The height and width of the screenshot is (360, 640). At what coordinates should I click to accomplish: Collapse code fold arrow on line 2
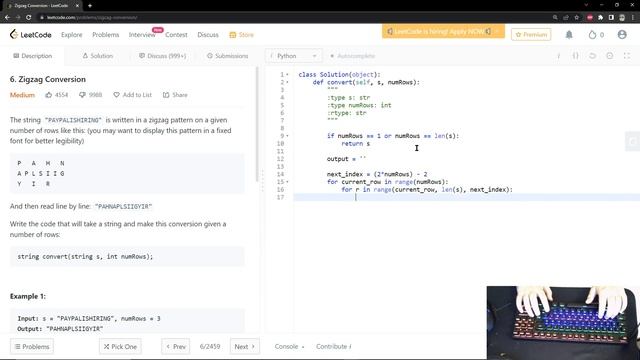click(x=287, y=82)
